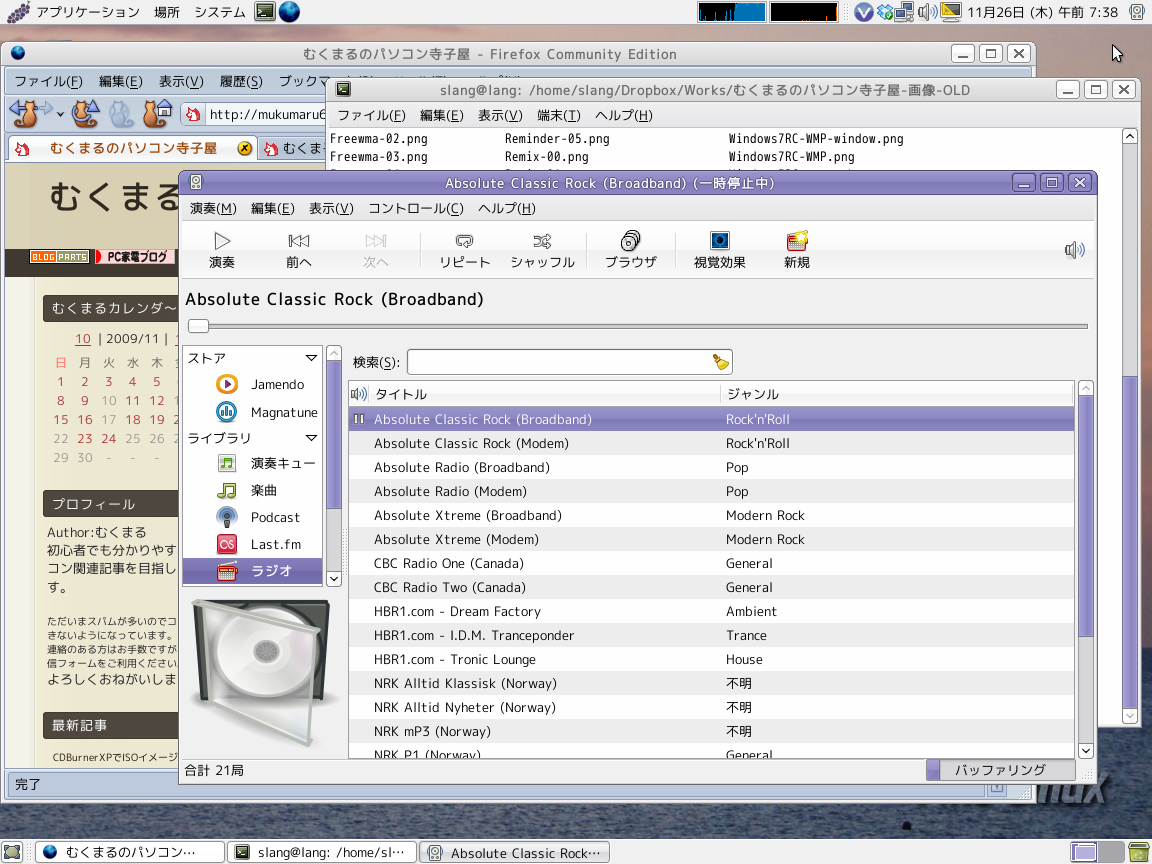Screen dimensions: 1152x864
Task: Open the trash icon in bottom panel
Action: pyautogui.click(x=1140, y=852)
